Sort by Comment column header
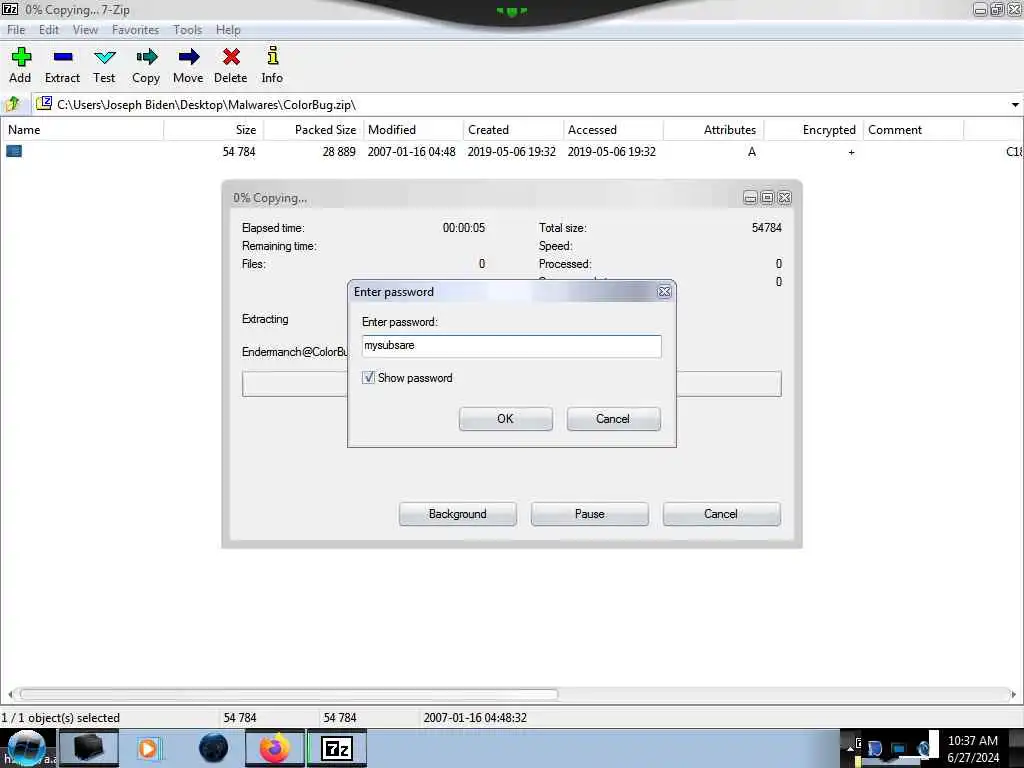The width and height of the screenshot is (1024, 768). click(x=914, y=129)
